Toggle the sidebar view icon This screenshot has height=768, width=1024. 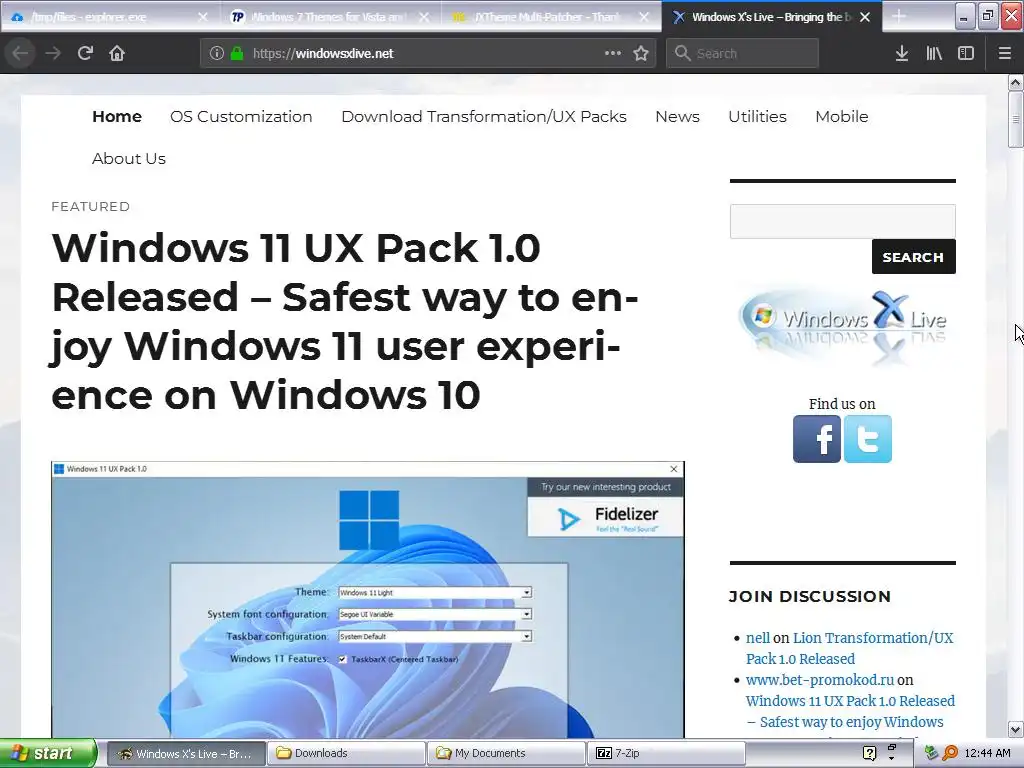966,53
